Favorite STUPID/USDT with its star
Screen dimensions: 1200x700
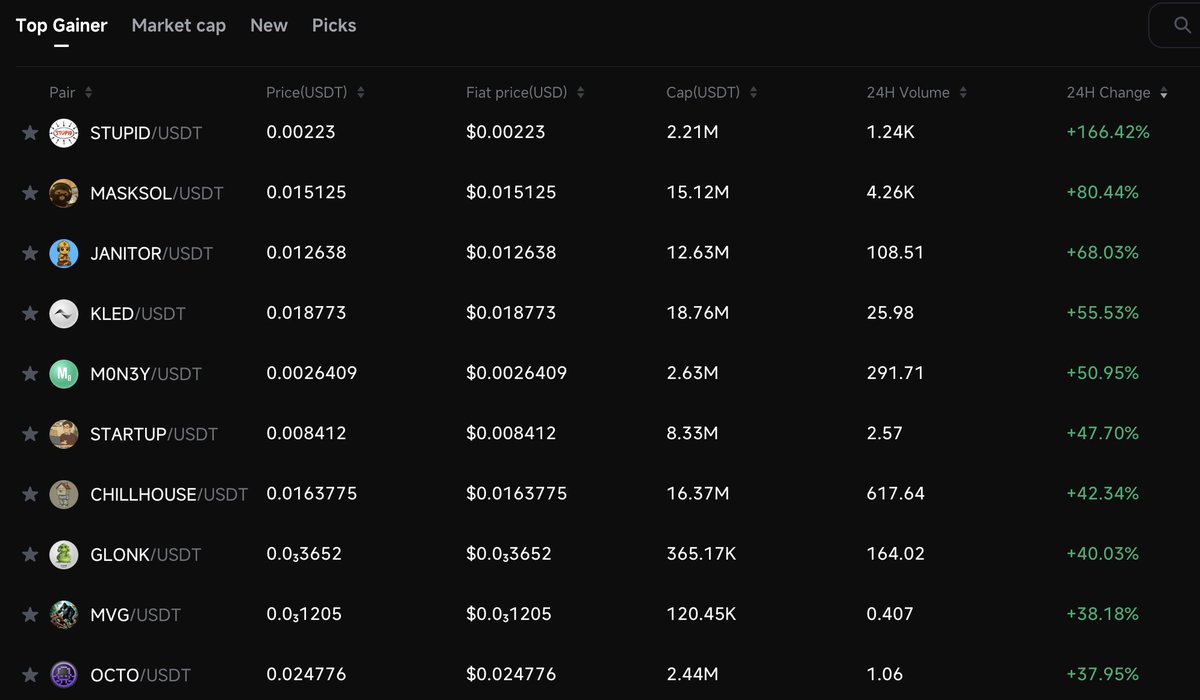(x=30, y=132)
